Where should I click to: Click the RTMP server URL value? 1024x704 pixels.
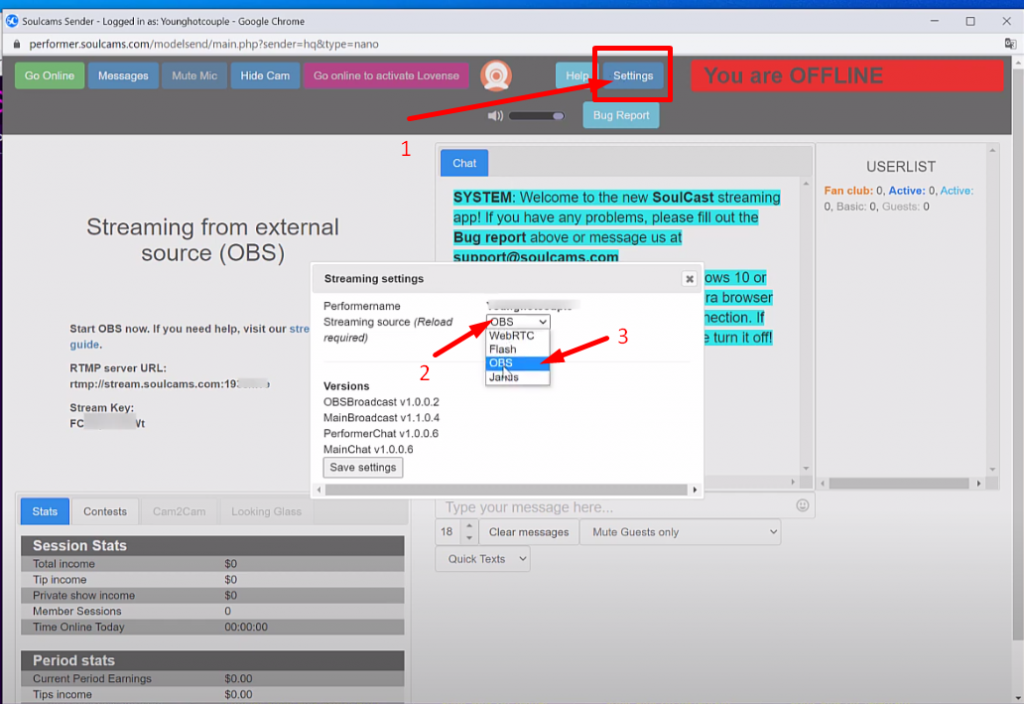[x=170, y=384]
